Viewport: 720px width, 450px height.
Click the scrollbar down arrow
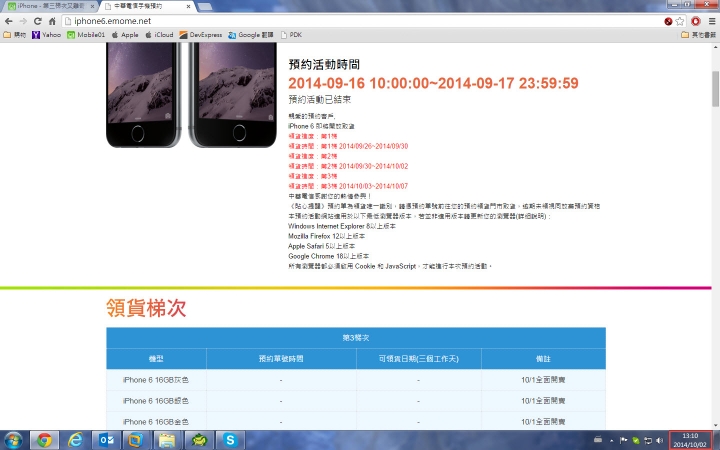point(715,425)
